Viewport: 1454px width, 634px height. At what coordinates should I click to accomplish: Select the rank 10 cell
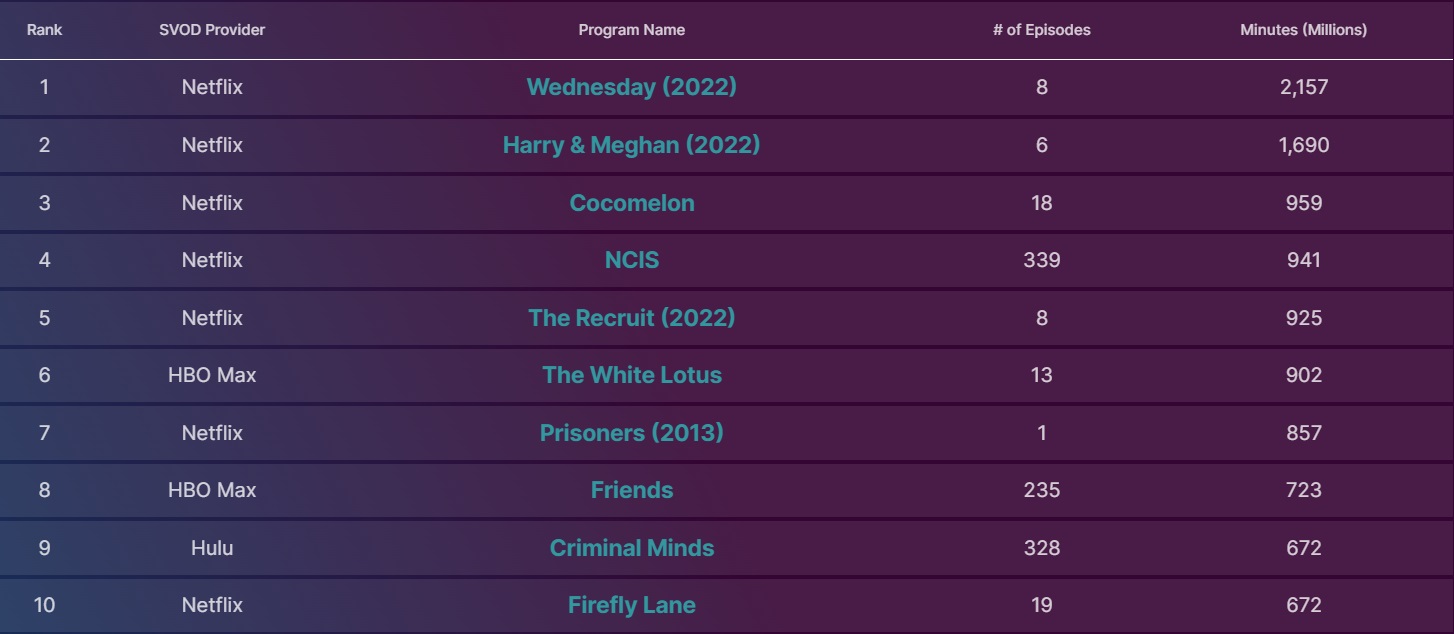pyautogui.click(x=44, y=605)
